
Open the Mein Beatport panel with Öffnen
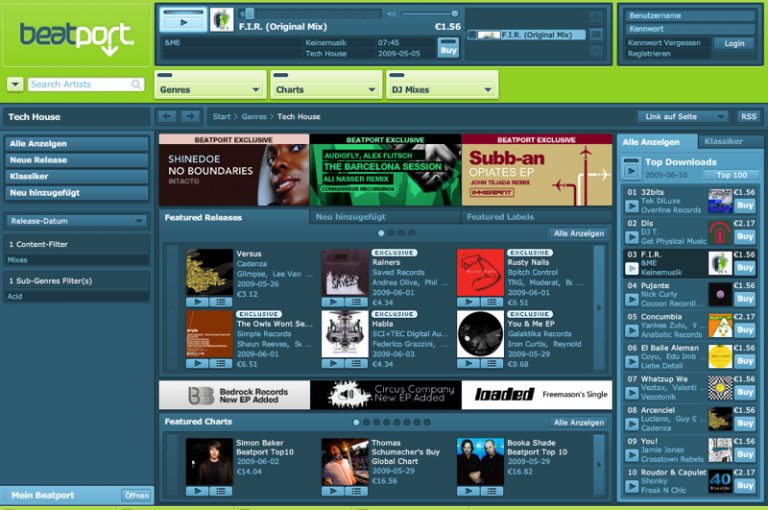[x=137, y=495]
